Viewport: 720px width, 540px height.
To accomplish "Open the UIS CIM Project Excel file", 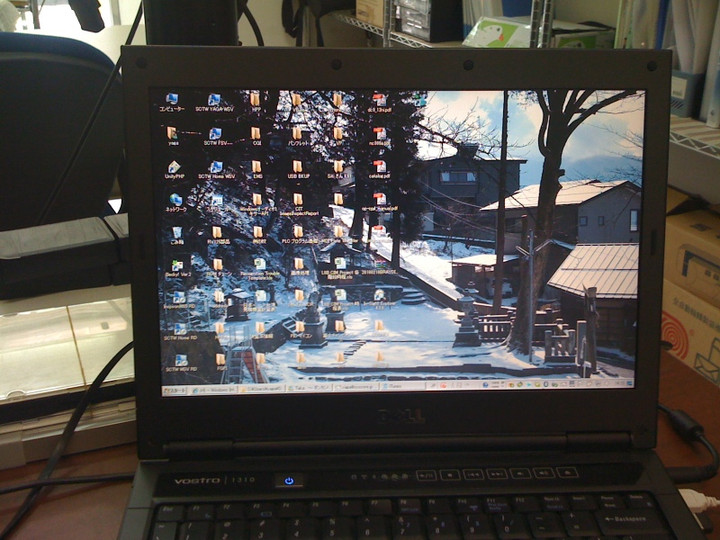I will pos(340,268).
